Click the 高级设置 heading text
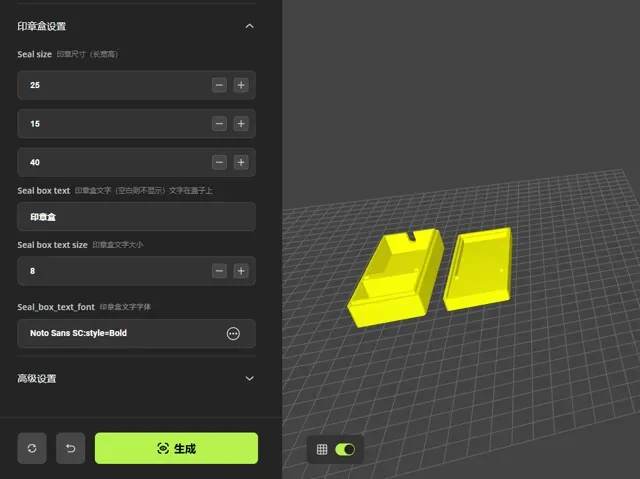 click(x=37, y=379)
